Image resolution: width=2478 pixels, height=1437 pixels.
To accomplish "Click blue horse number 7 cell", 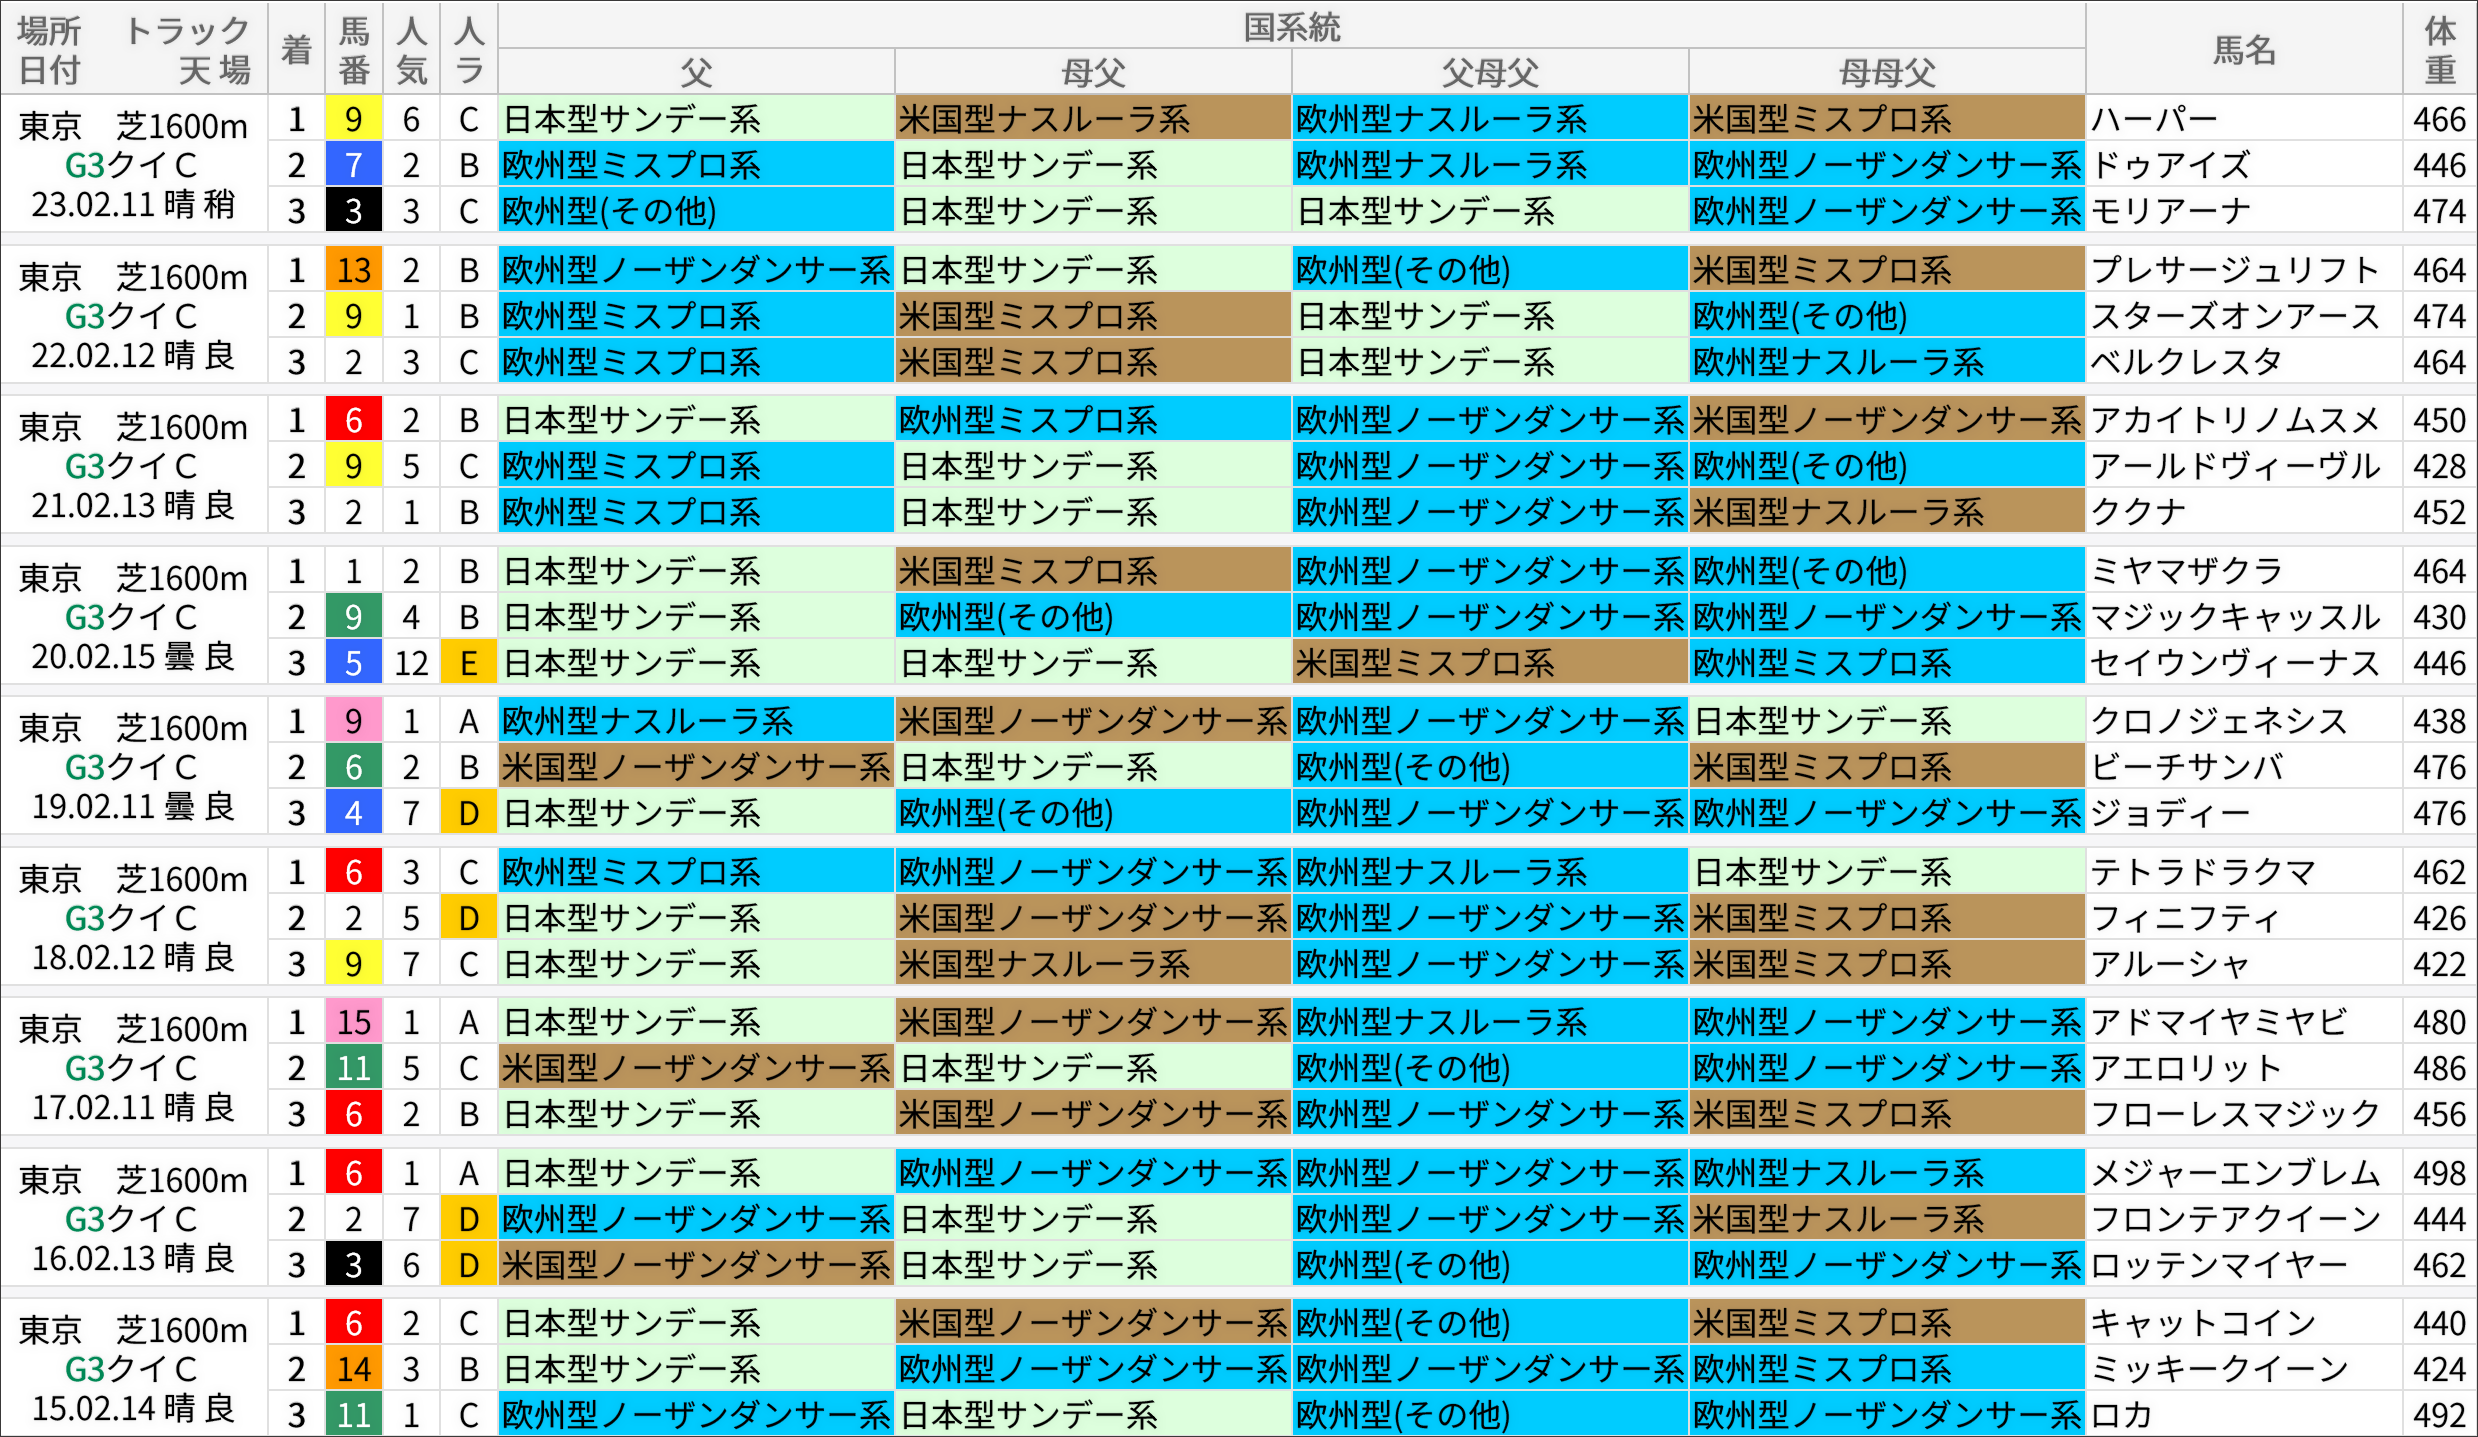I will pyautogui.click(x=354, y=166).
